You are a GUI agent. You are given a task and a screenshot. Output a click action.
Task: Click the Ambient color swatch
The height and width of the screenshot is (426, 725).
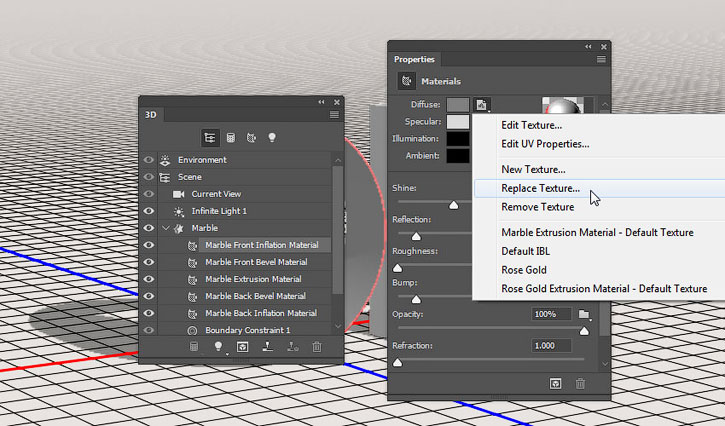(x=458, y=156)
